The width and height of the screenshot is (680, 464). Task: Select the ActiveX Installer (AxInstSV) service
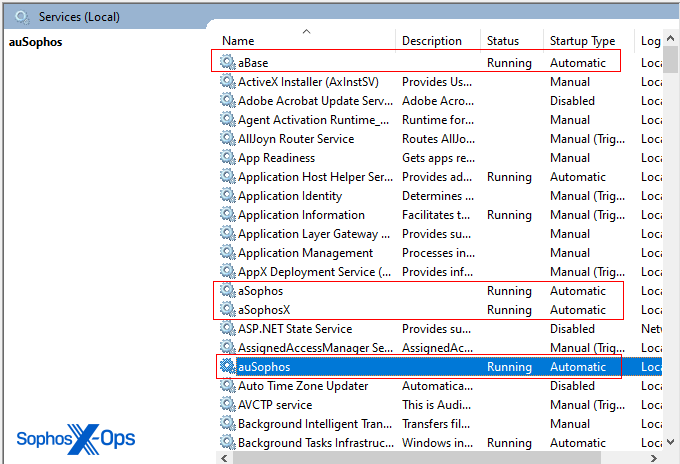(x=308, y=82)
